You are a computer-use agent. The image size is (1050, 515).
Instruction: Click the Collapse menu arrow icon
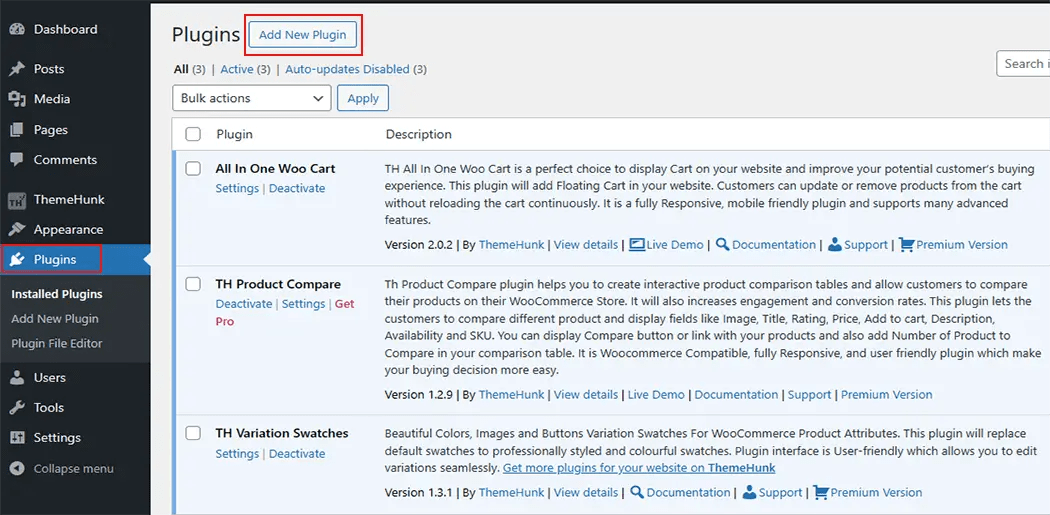tap(17, 469)
